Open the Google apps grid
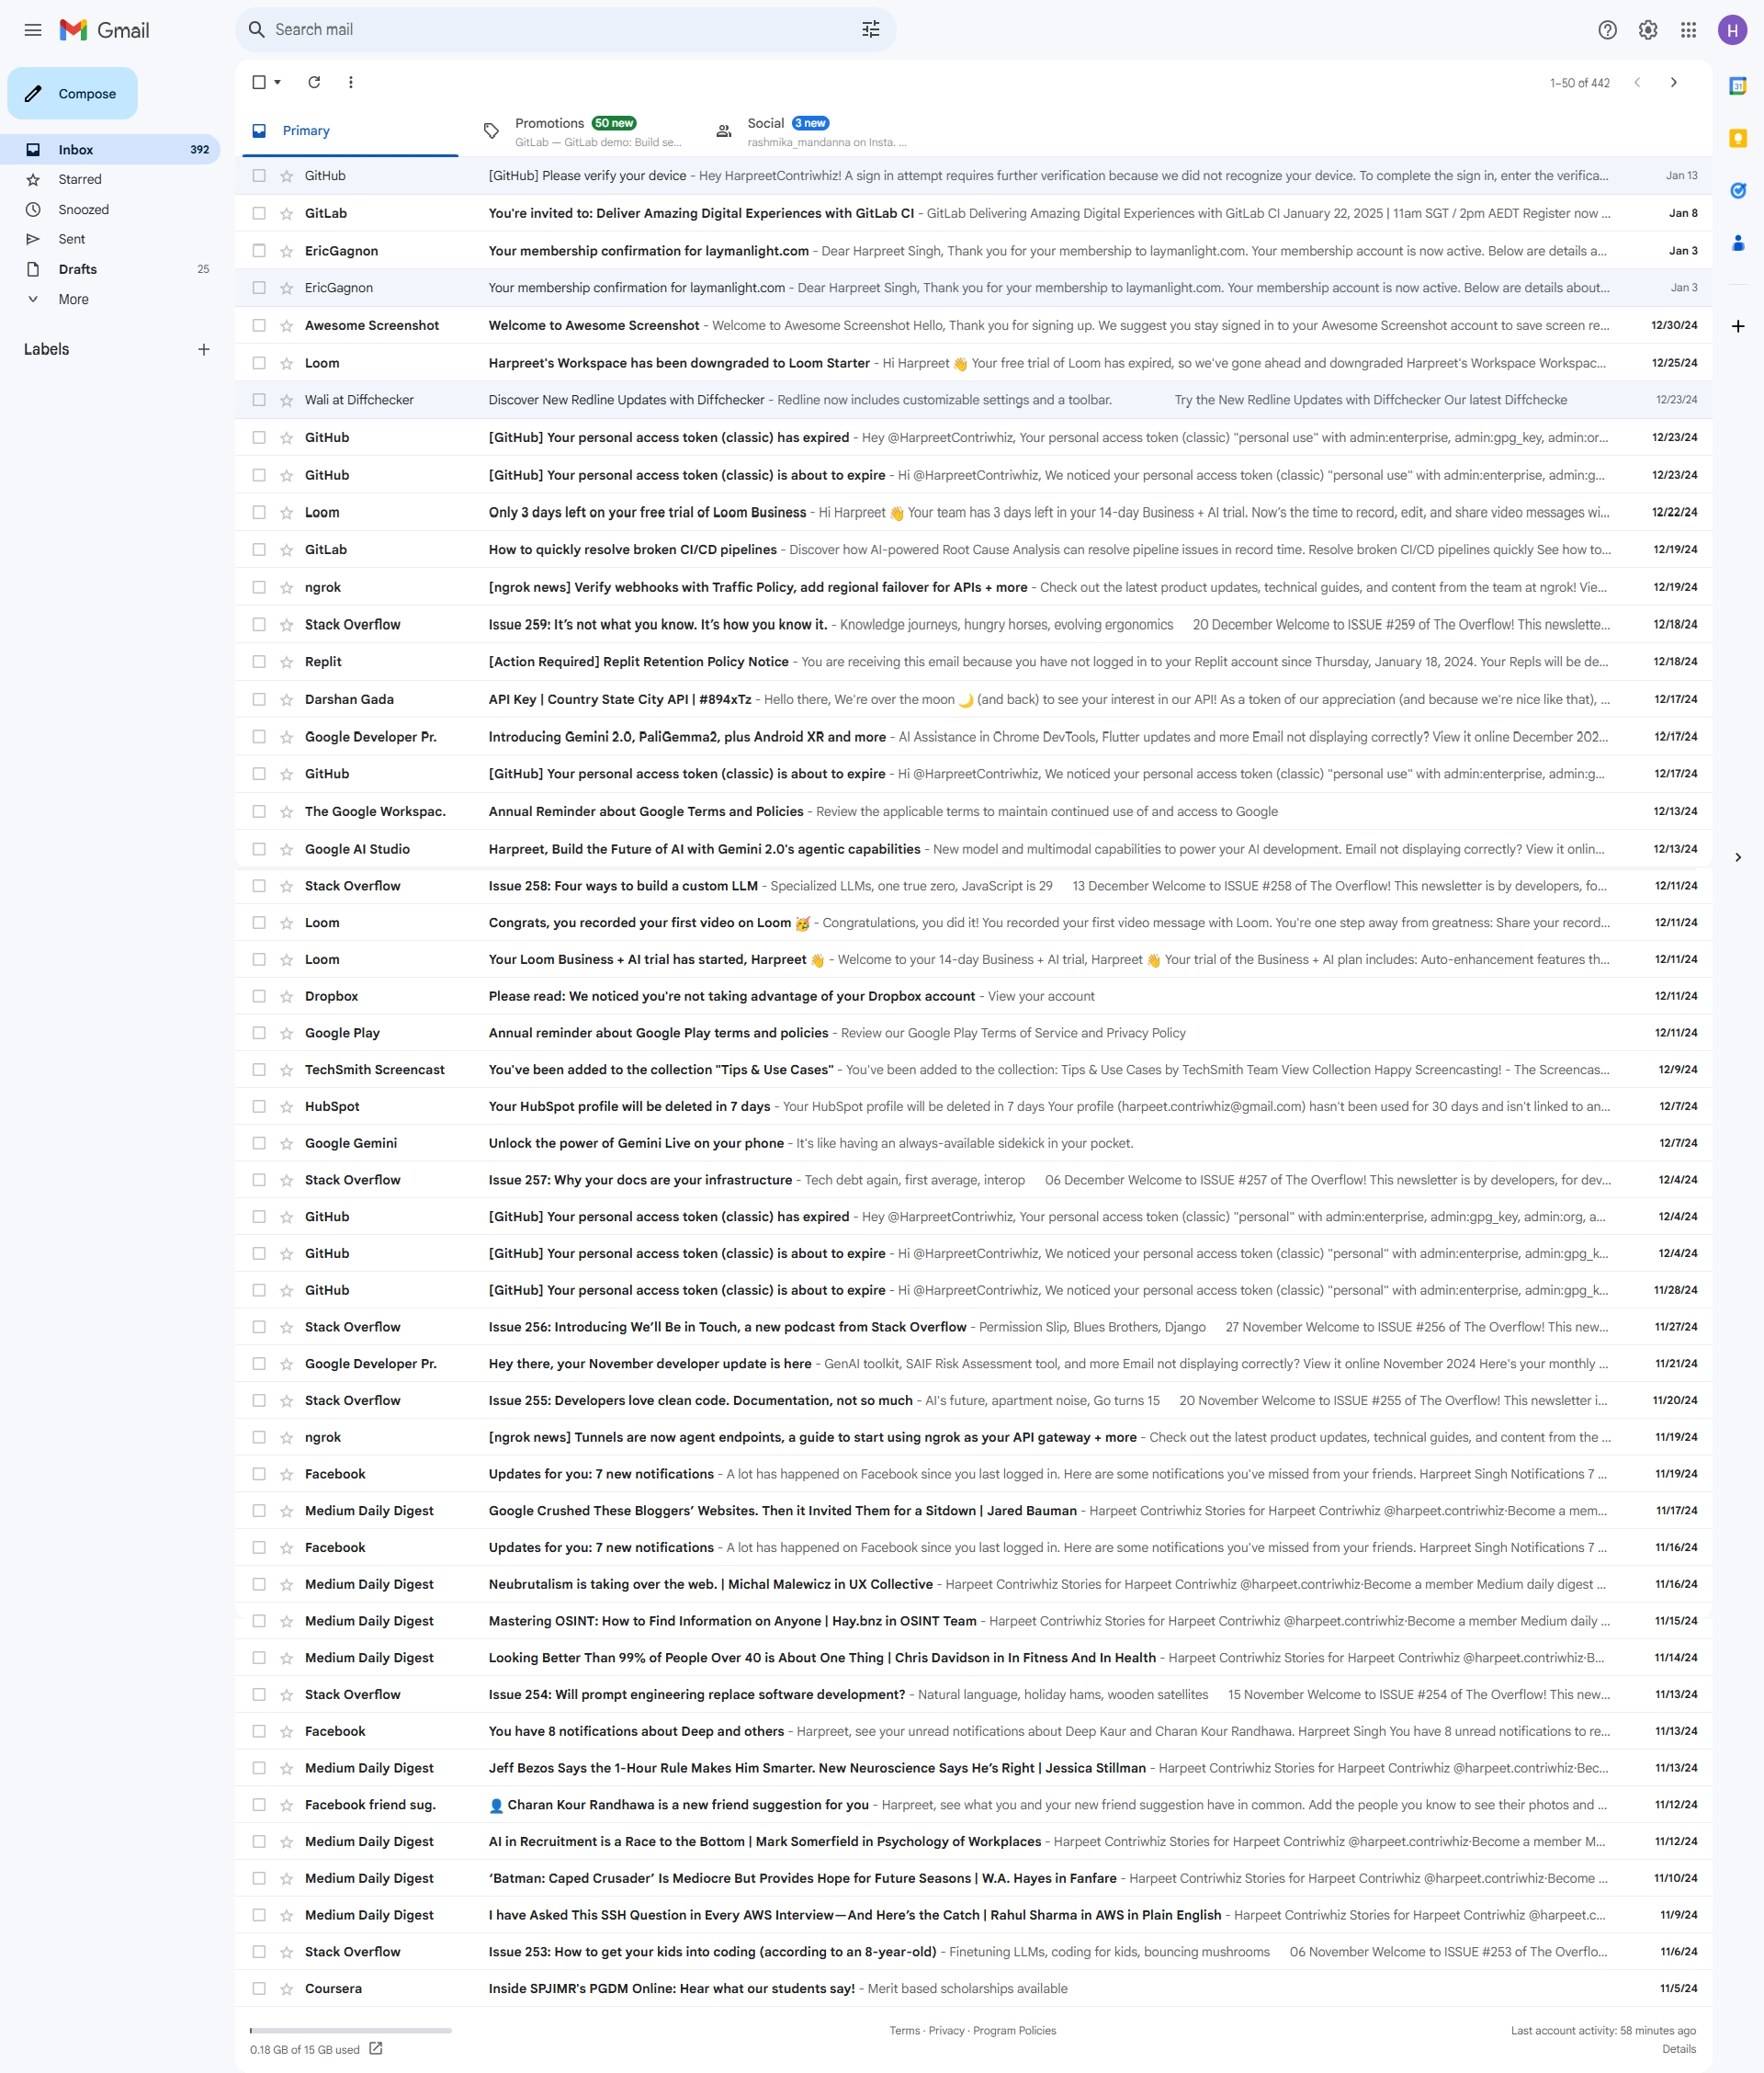Screen dimensions: 1764x2073 tap(1688, 30)
